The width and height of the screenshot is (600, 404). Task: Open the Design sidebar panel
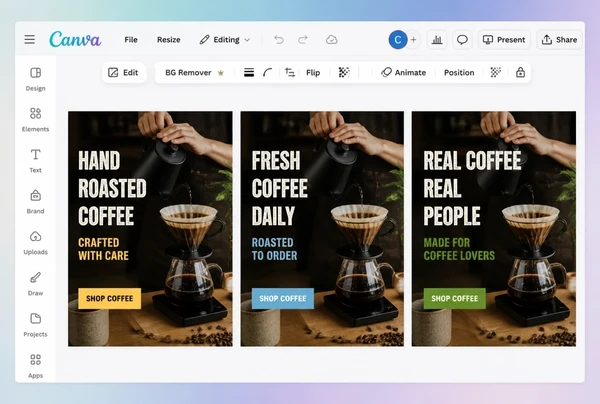[x=36, y=80]
